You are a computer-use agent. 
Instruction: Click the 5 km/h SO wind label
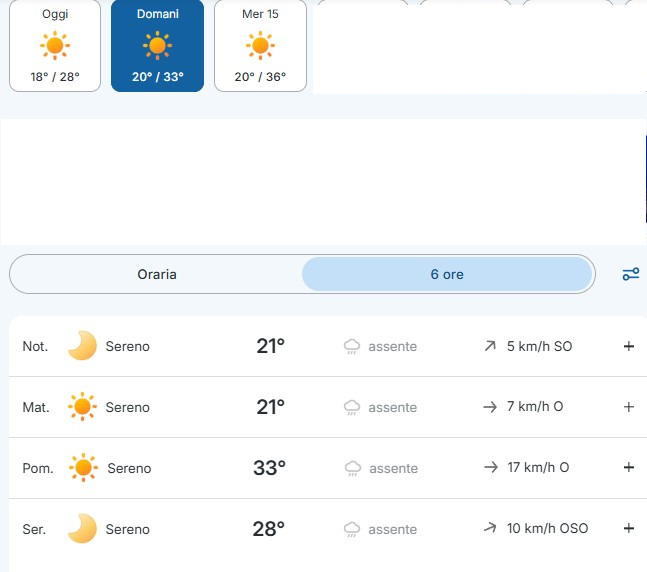[x=539, y=346]
